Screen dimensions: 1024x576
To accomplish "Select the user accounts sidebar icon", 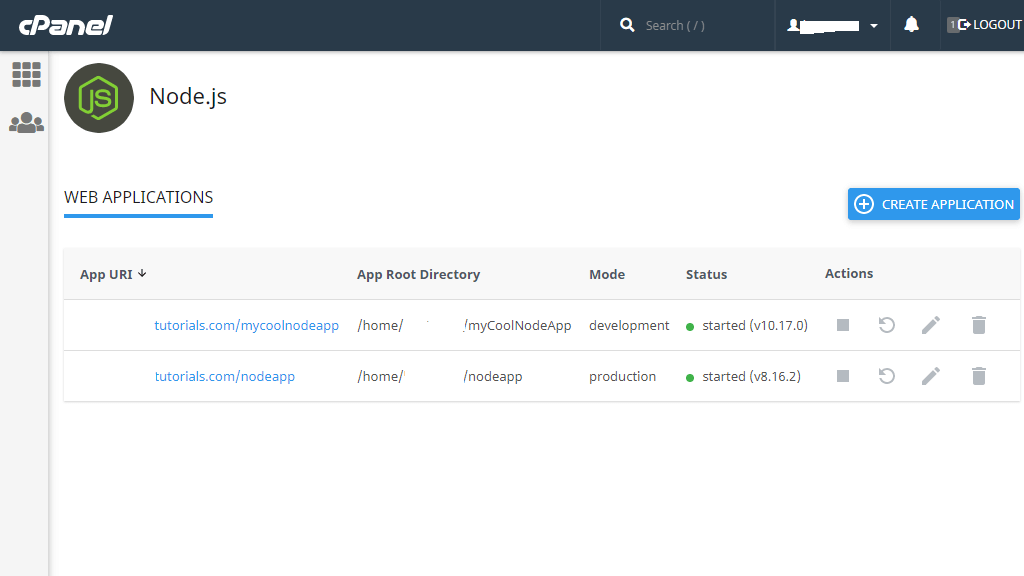I will [26, 122].
